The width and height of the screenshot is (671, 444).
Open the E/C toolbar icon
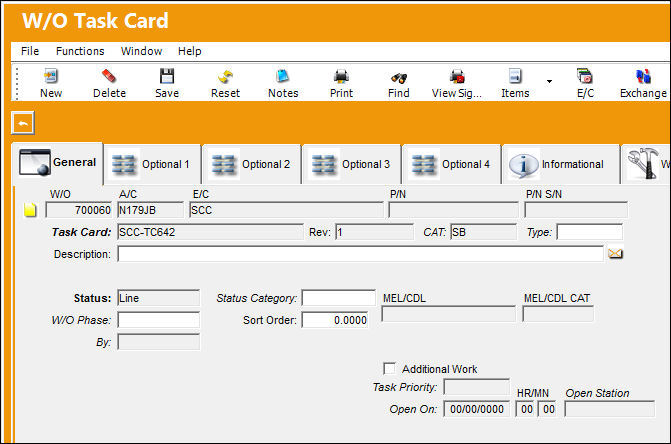pos(585,77)
